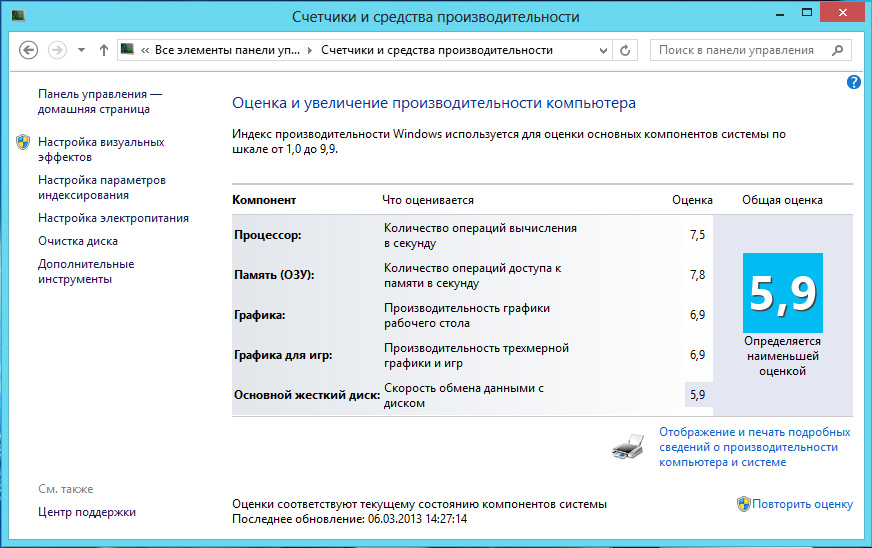
Task: Refresh the page with the refresh button
Action: click(625, 51)
